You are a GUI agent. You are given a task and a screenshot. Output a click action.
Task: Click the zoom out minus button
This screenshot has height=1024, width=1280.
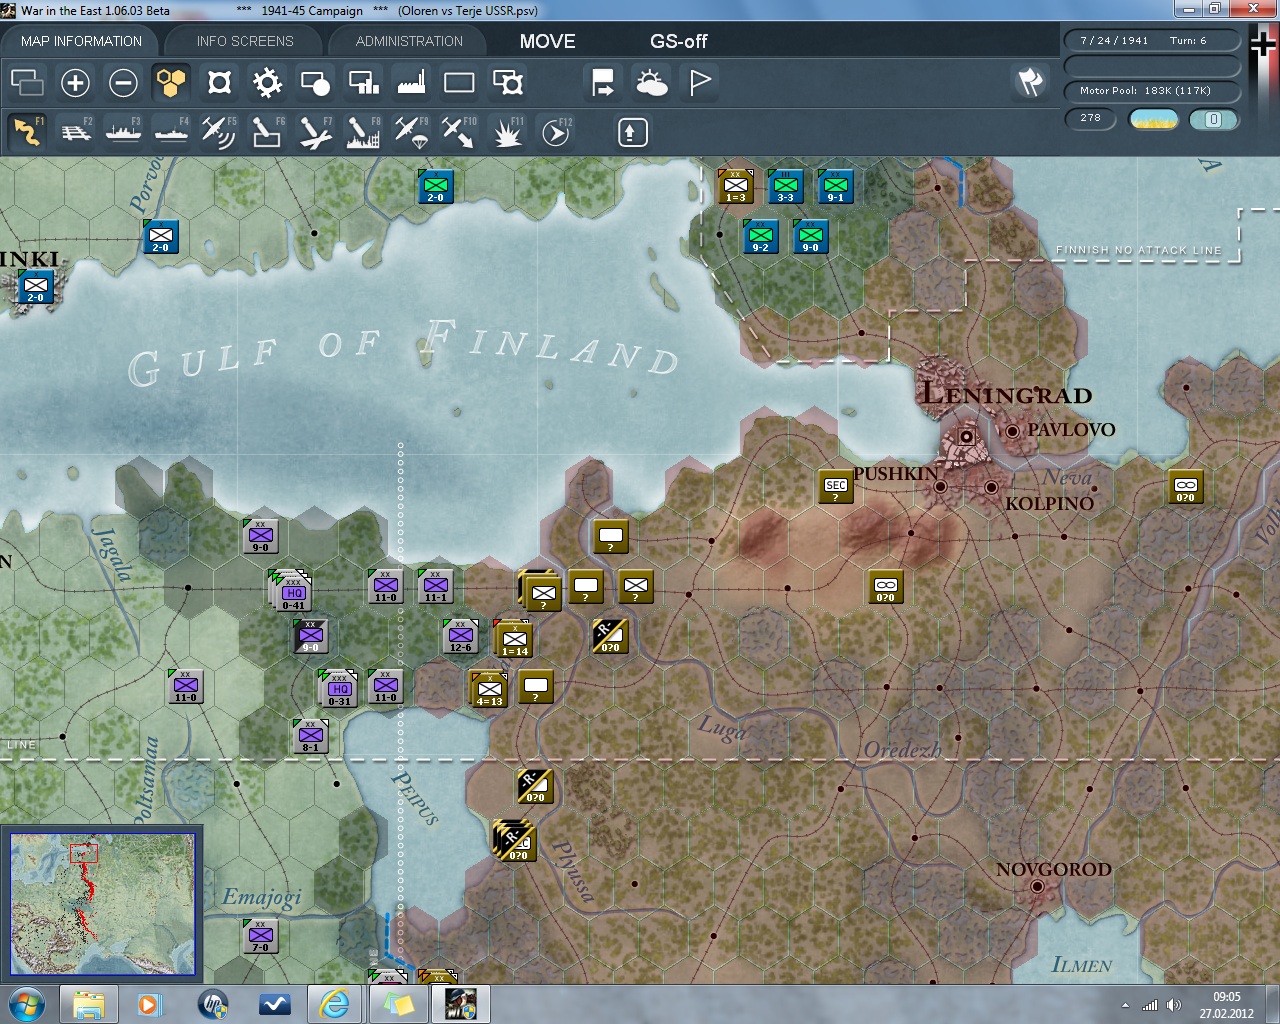(x=123, y=83)
